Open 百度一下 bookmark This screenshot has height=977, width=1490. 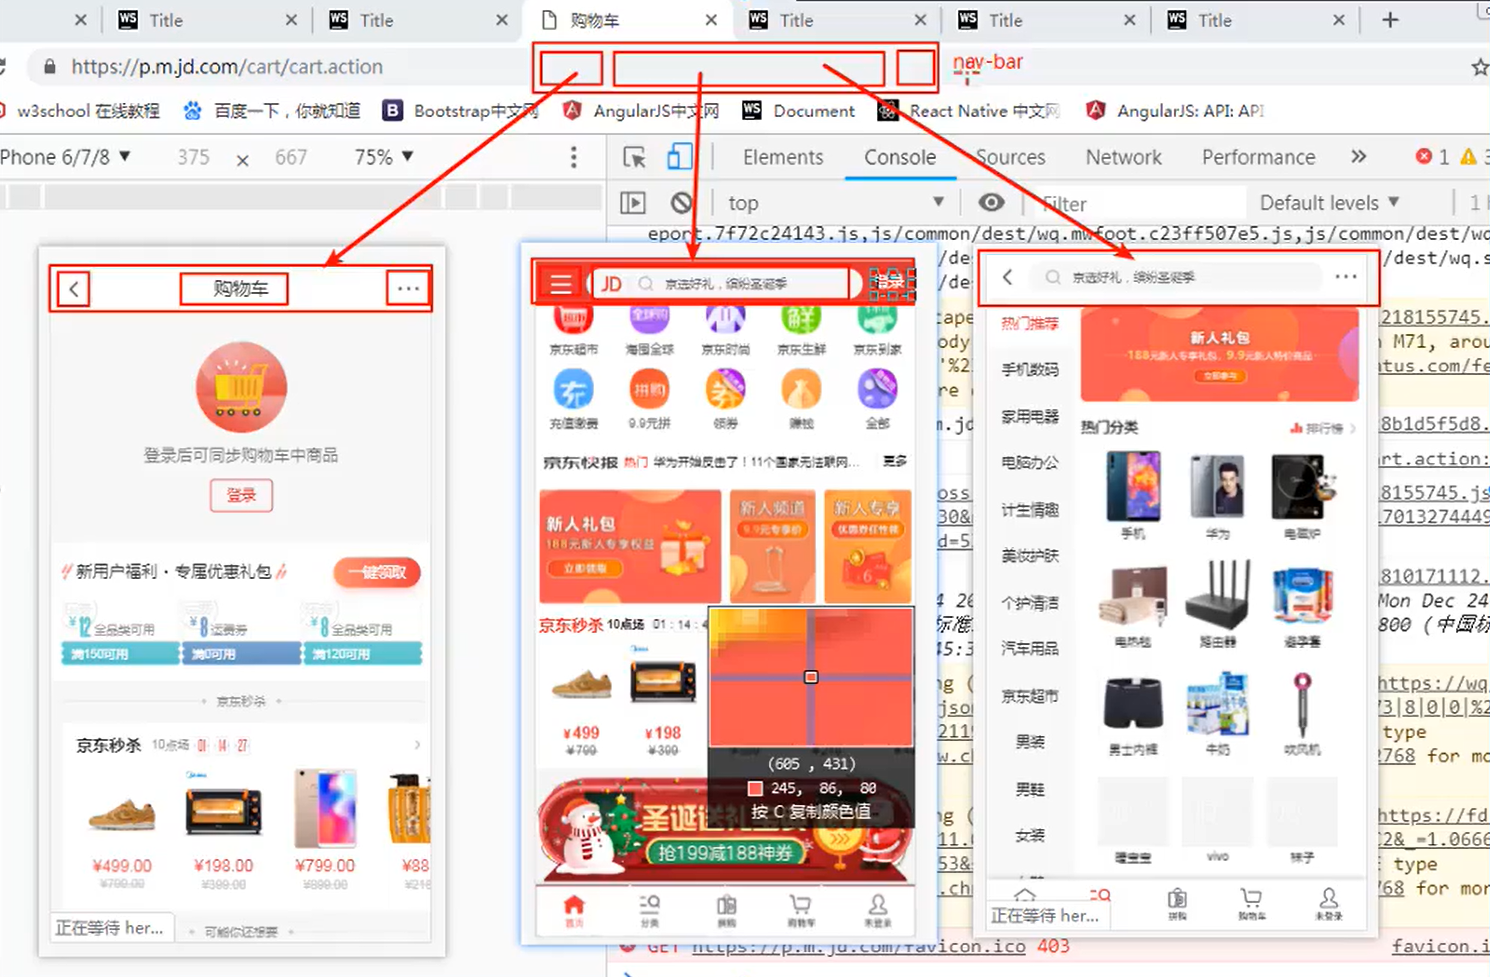[x=272, y=111]
